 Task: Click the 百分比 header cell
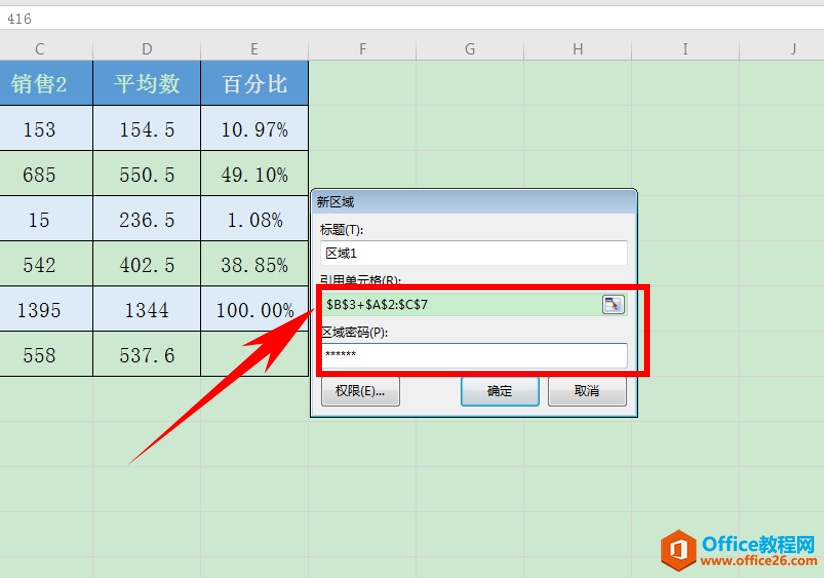tap(254, 83)
